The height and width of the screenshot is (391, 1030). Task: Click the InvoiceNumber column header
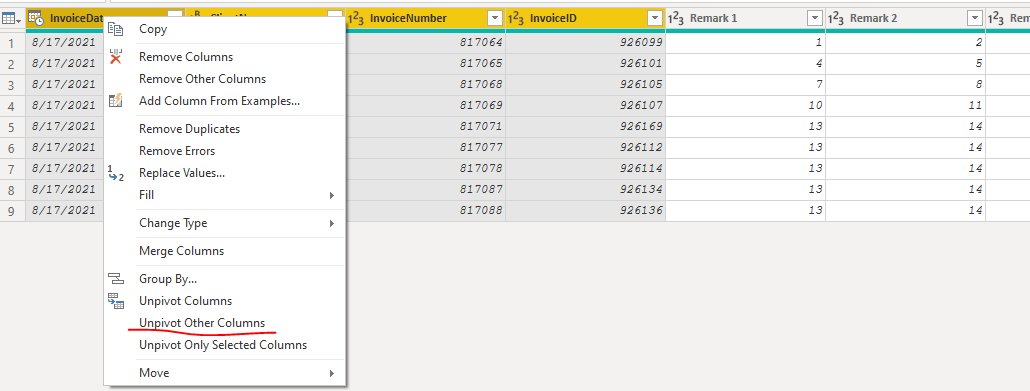coord(425,18)
